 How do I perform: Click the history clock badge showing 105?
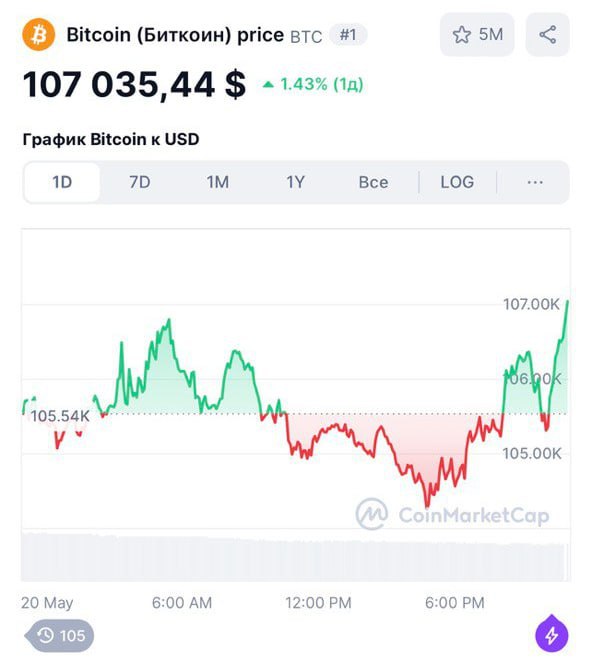pos(60,636)
